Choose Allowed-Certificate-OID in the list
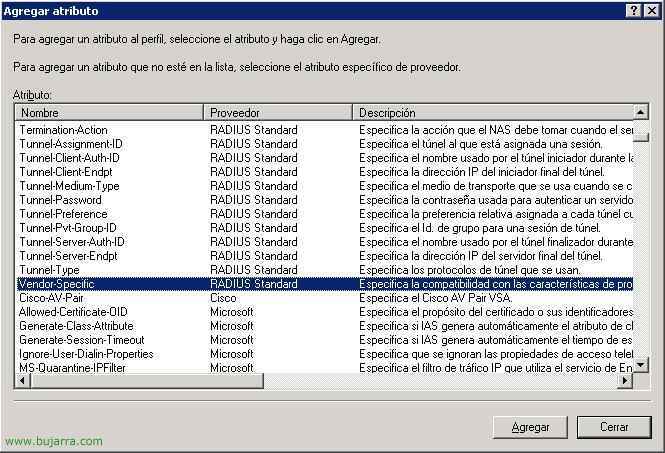665x453 pixels. click(x=73, y=312)
